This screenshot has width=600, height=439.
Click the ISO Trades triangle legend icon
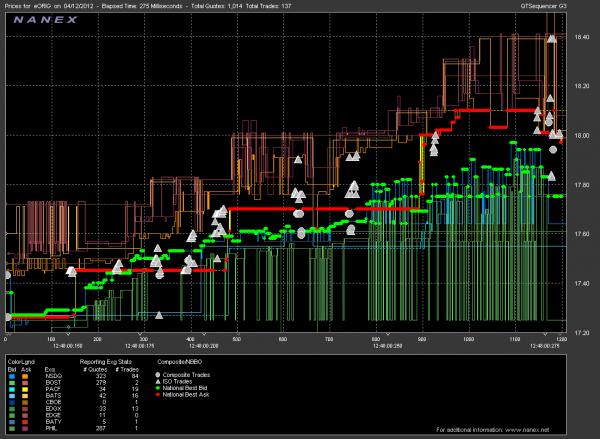[x=156, y=379]
